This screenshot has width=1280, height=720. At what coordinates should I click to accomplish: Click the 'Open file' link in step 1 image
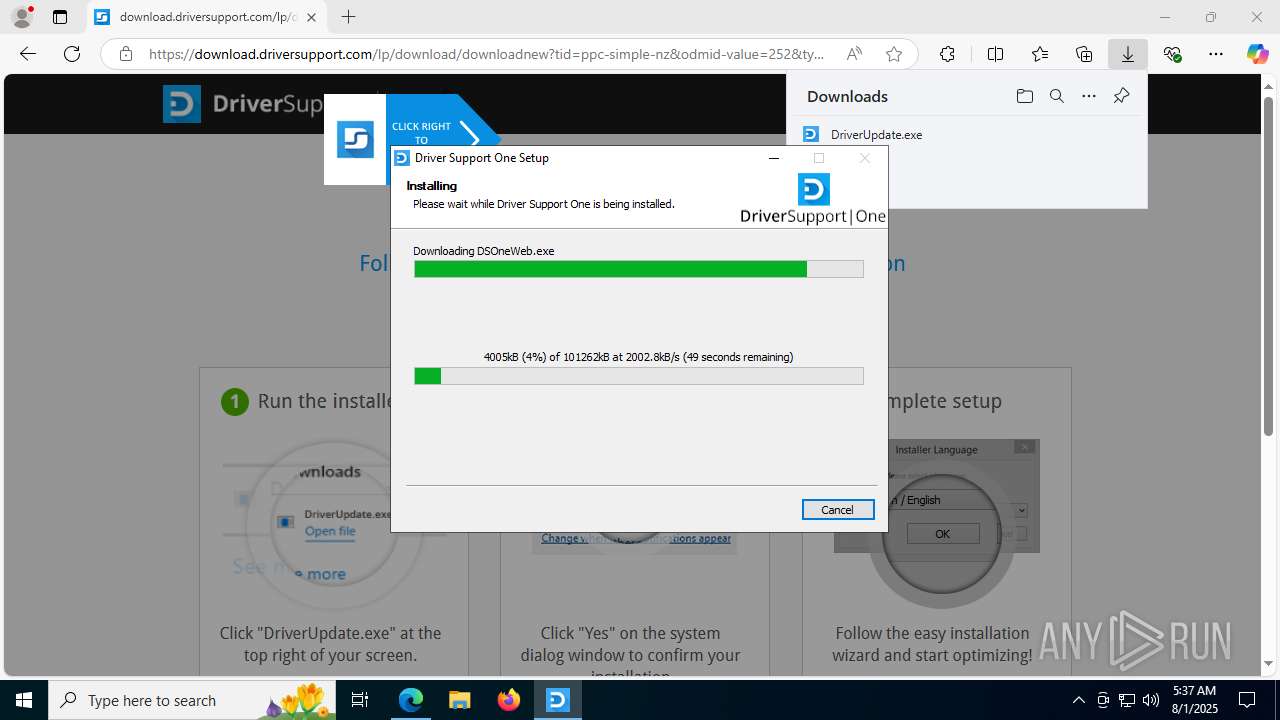[x=330, y=531]
